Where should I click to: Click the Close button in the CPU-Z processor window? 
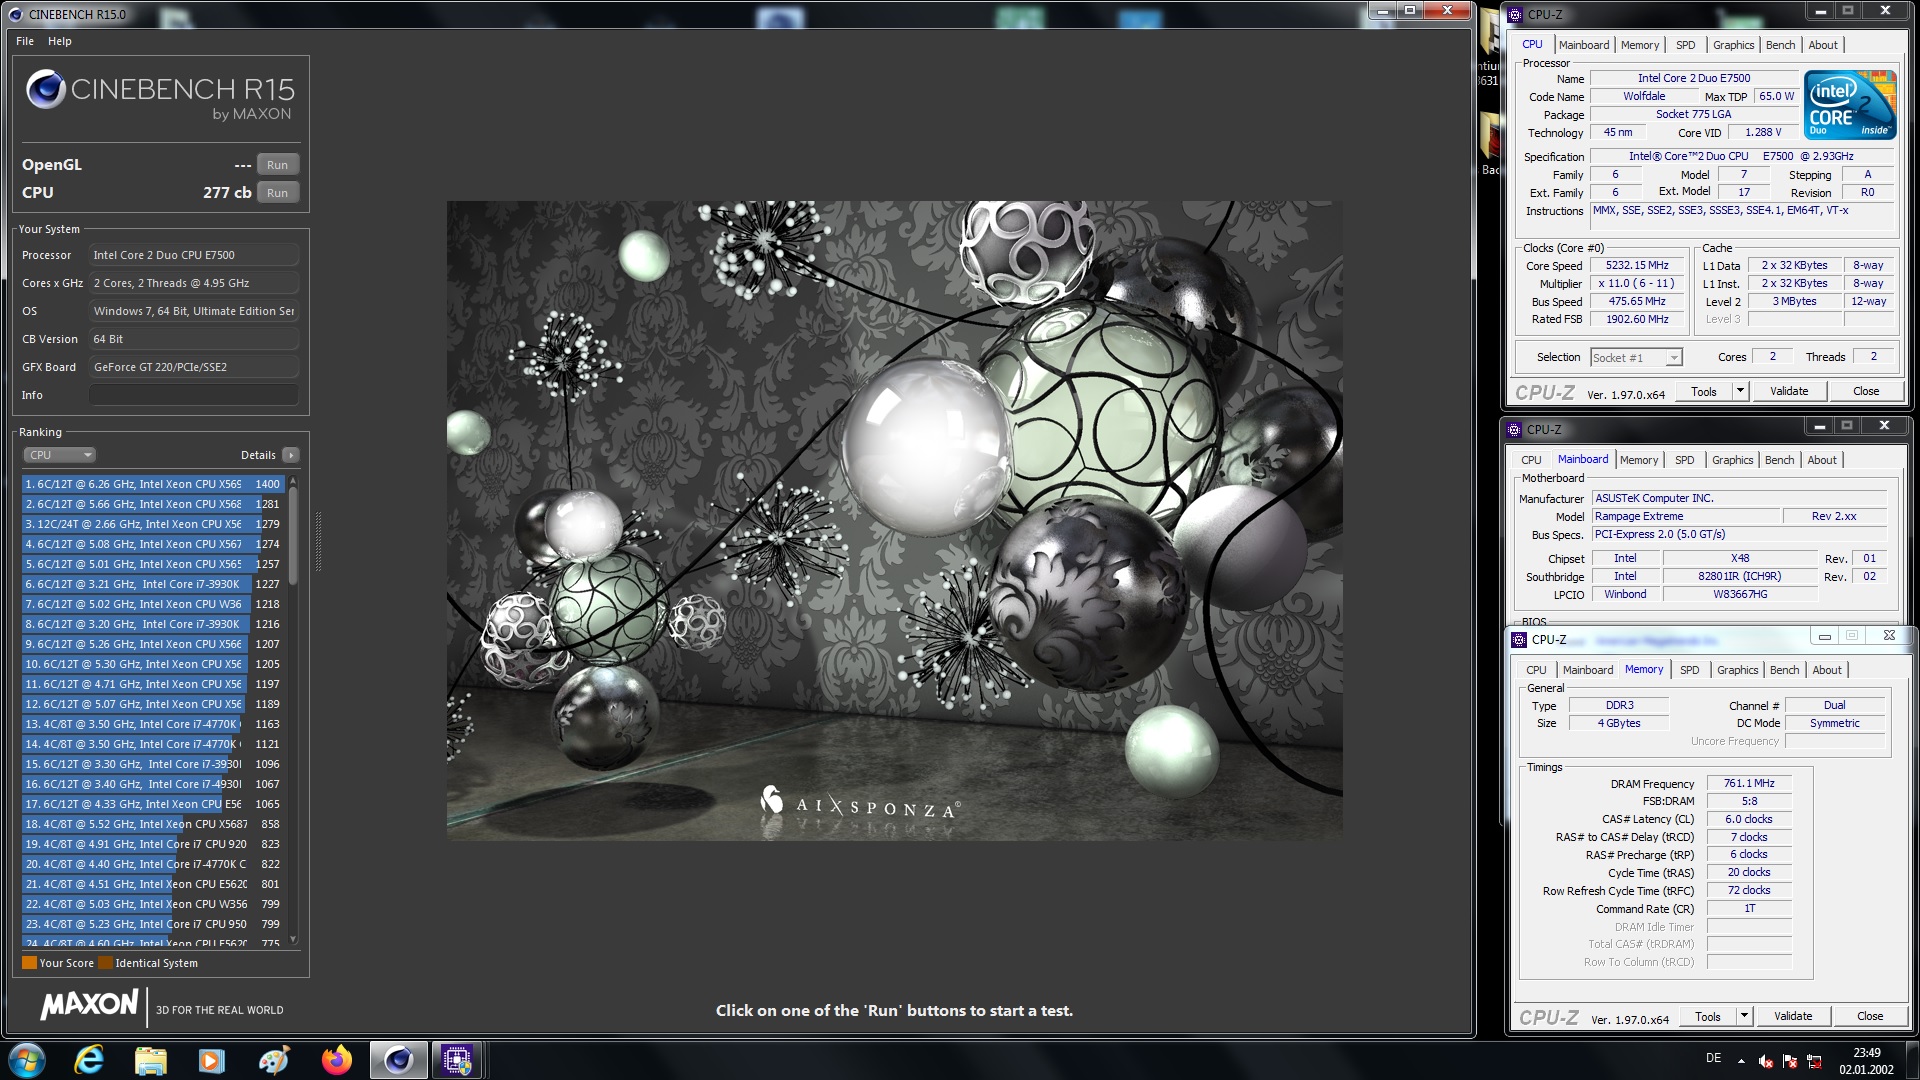[1865, 391]
